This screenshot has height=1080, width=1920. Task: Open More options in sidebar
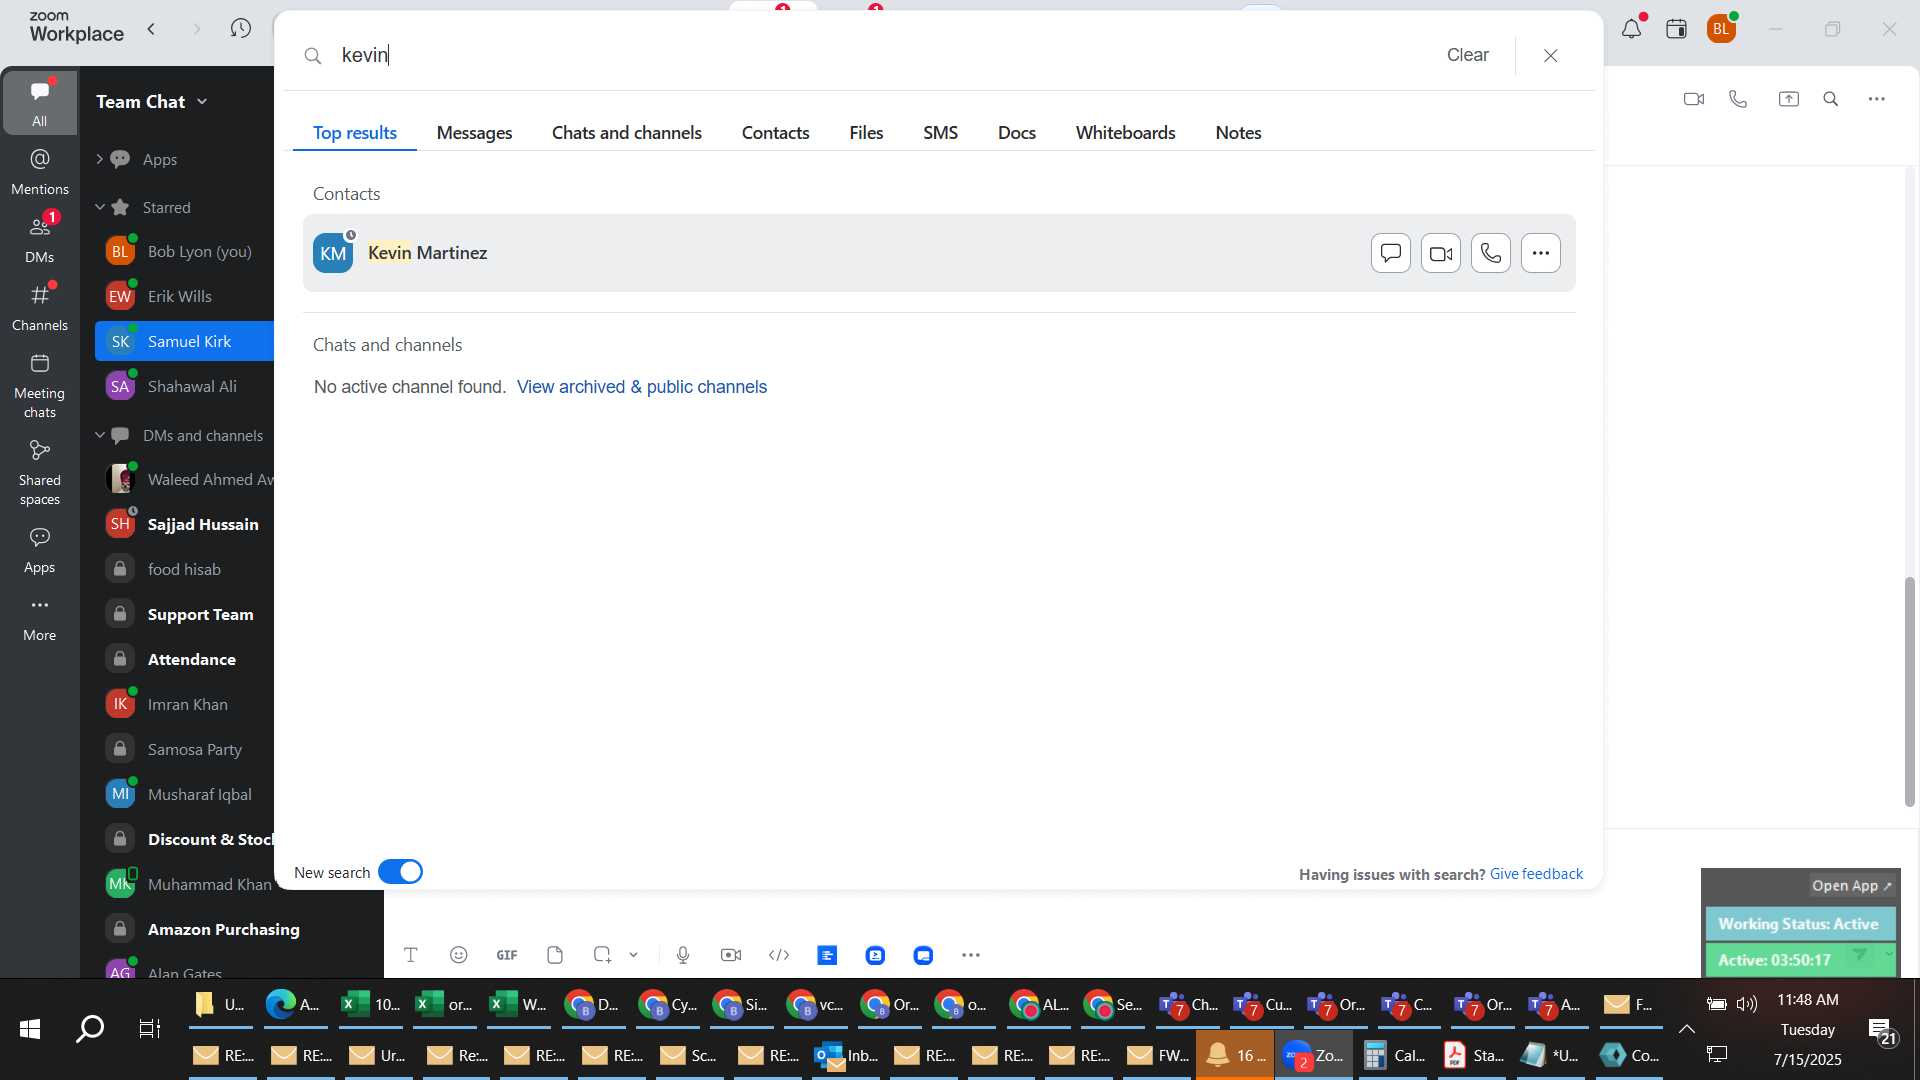pos(39,619)
